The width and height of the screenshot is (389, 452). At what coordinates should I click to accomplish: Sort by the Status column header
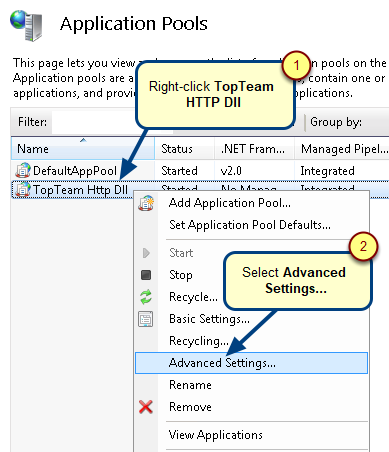pos(184,149)
